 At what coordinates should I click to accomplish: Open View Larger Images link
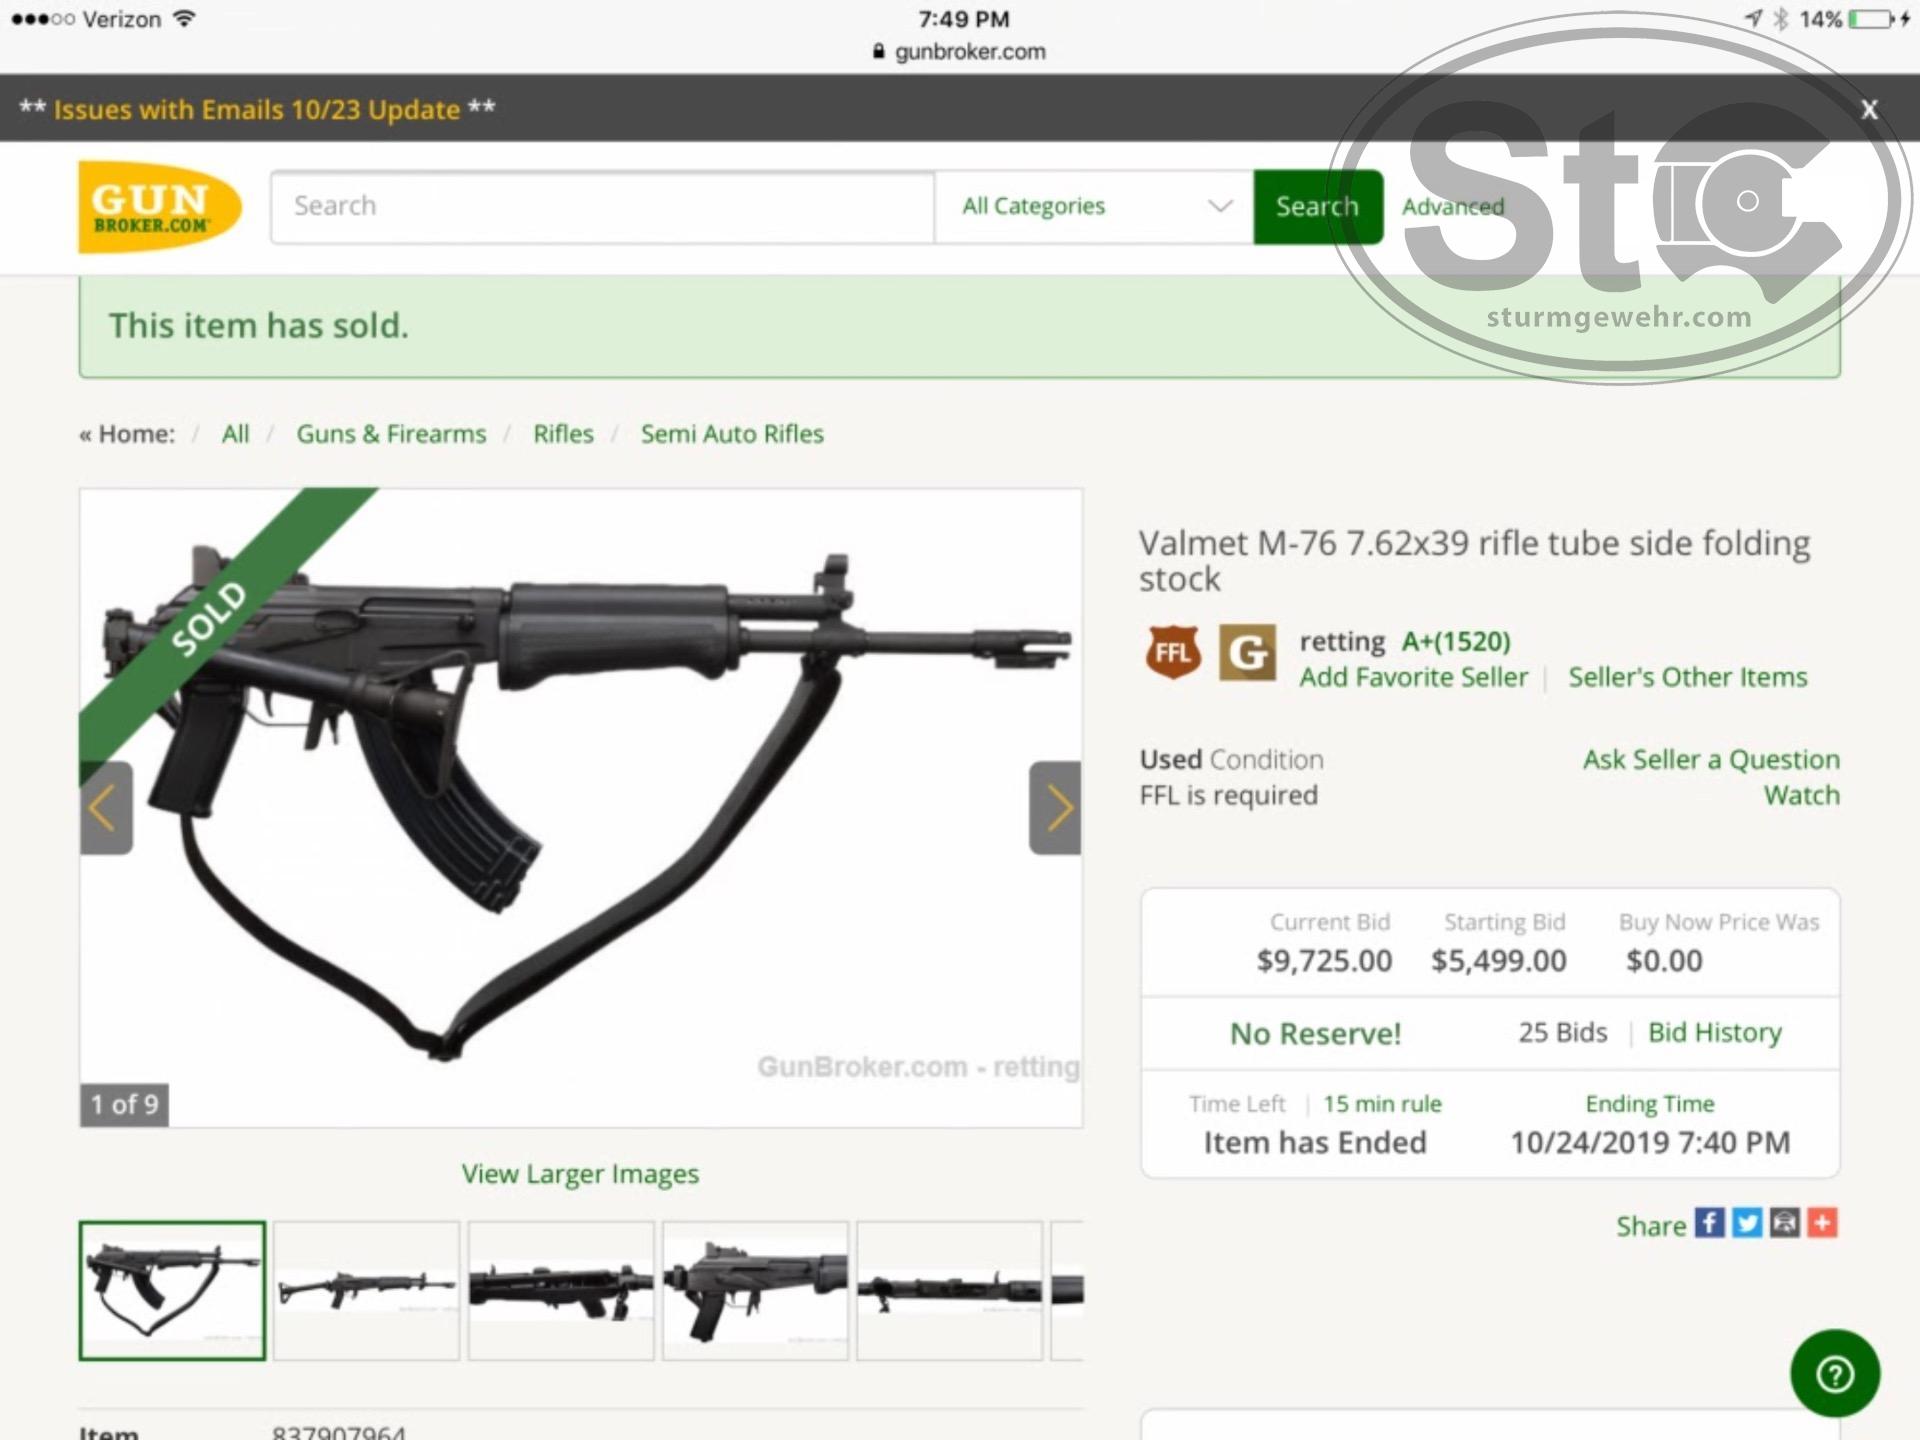coord(580,1174)
